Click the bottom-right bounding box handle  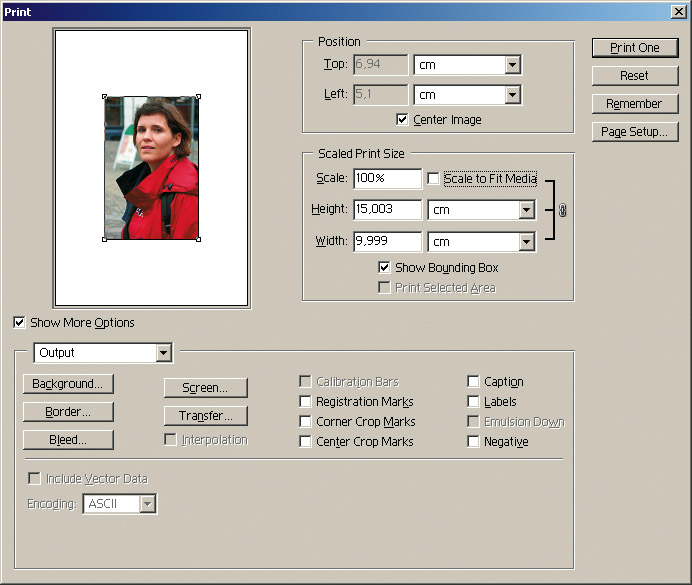click(199, 240)
